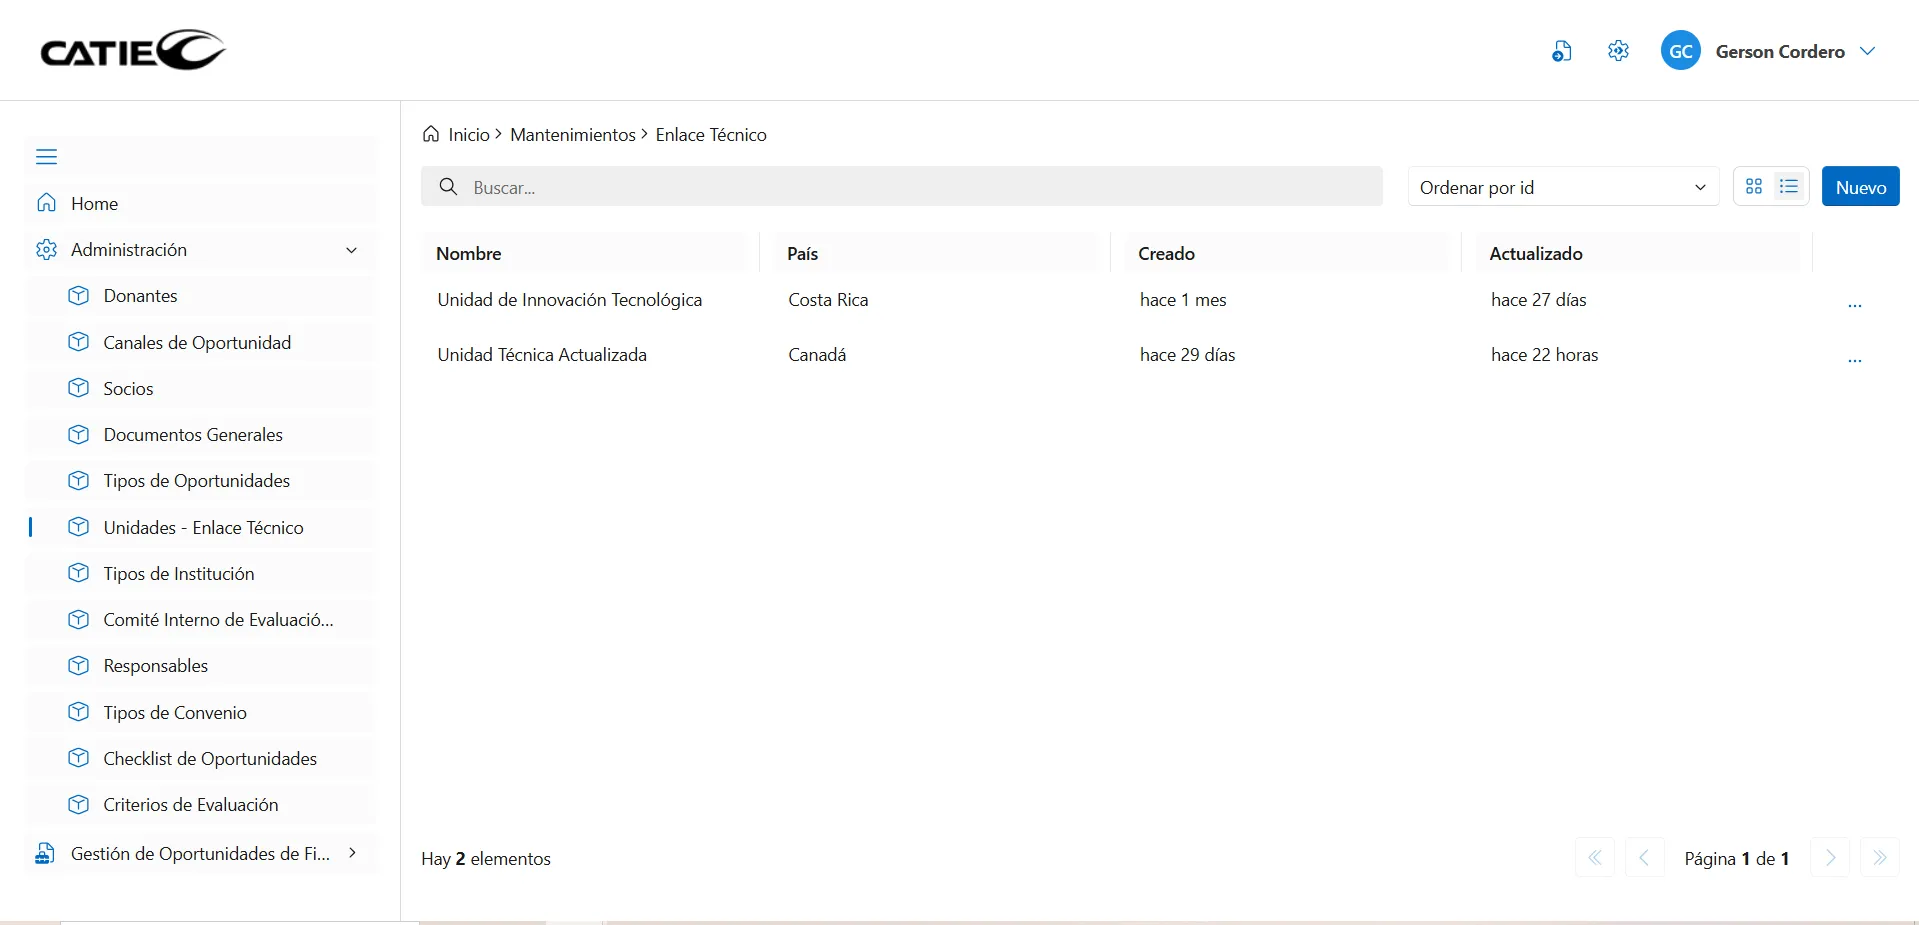Sort table by Nombre column header

pyautogui.click(x=469, y=254)
